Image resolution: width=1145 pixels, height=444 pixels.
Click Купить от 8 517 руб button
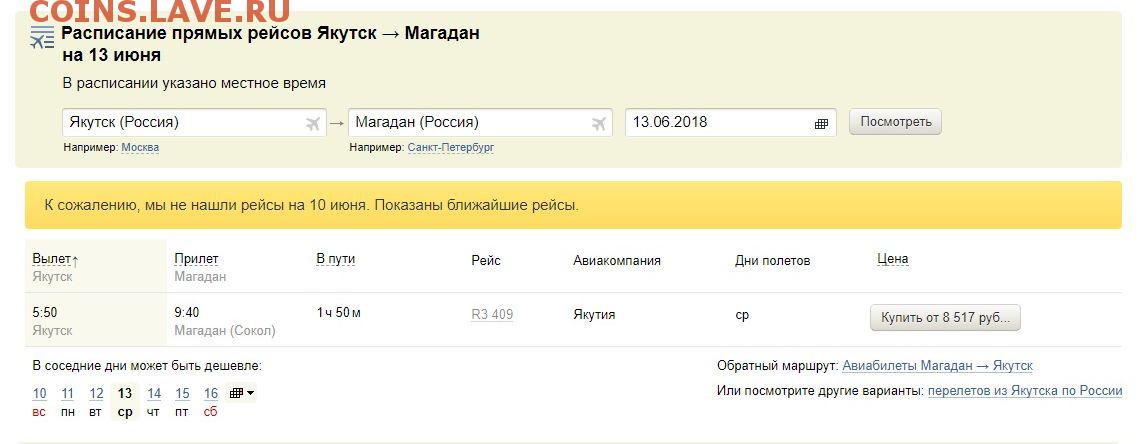[945, 318]
